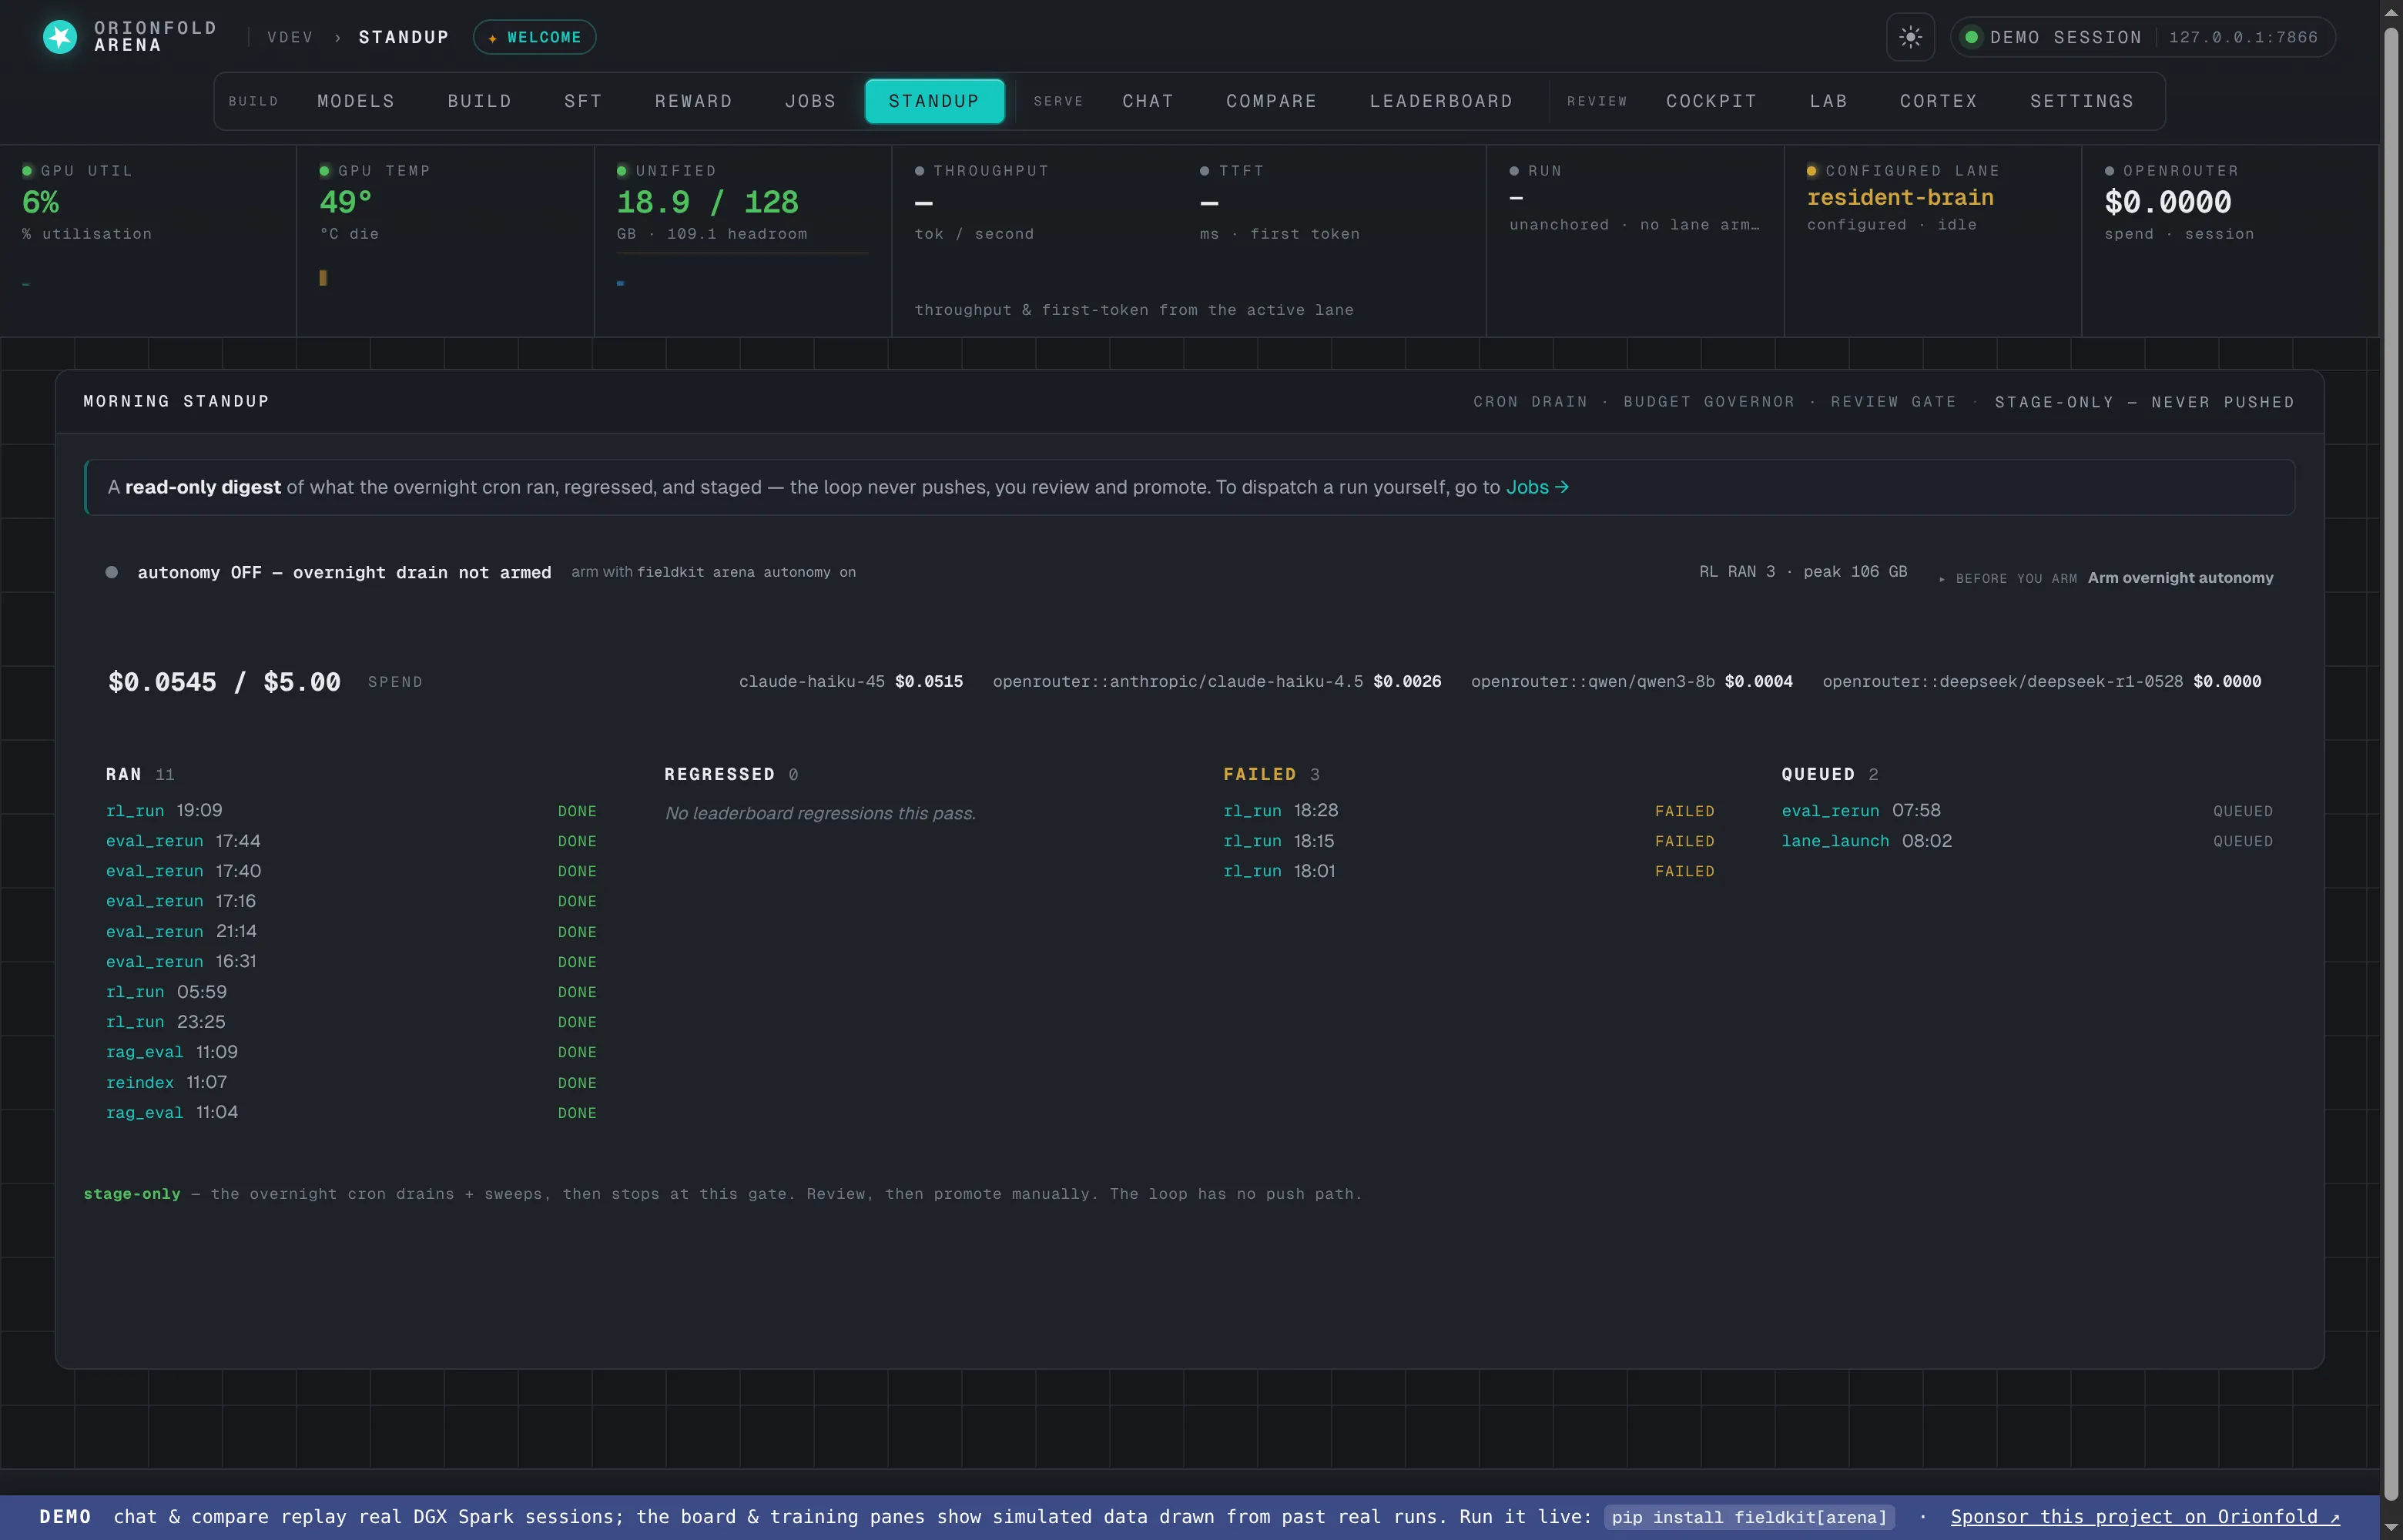Click the scrollbar down arrow
Image resolution: width=2403 pixels, height=1540 pixels.
(x=2391, y=1527)
